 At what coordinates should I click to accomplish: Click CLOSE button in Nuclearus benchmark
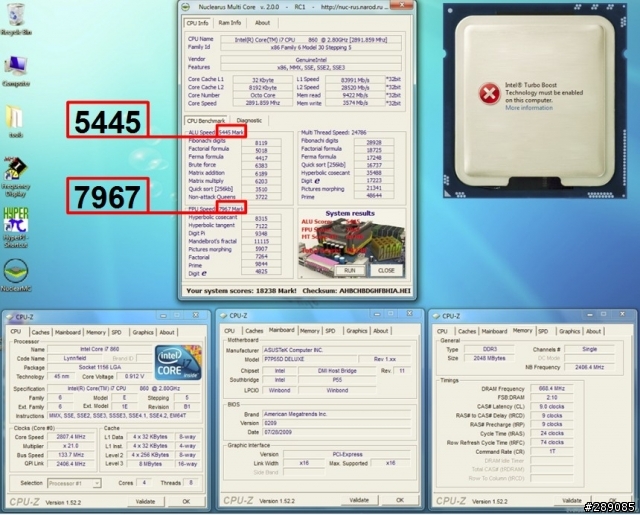coord(386,271)
